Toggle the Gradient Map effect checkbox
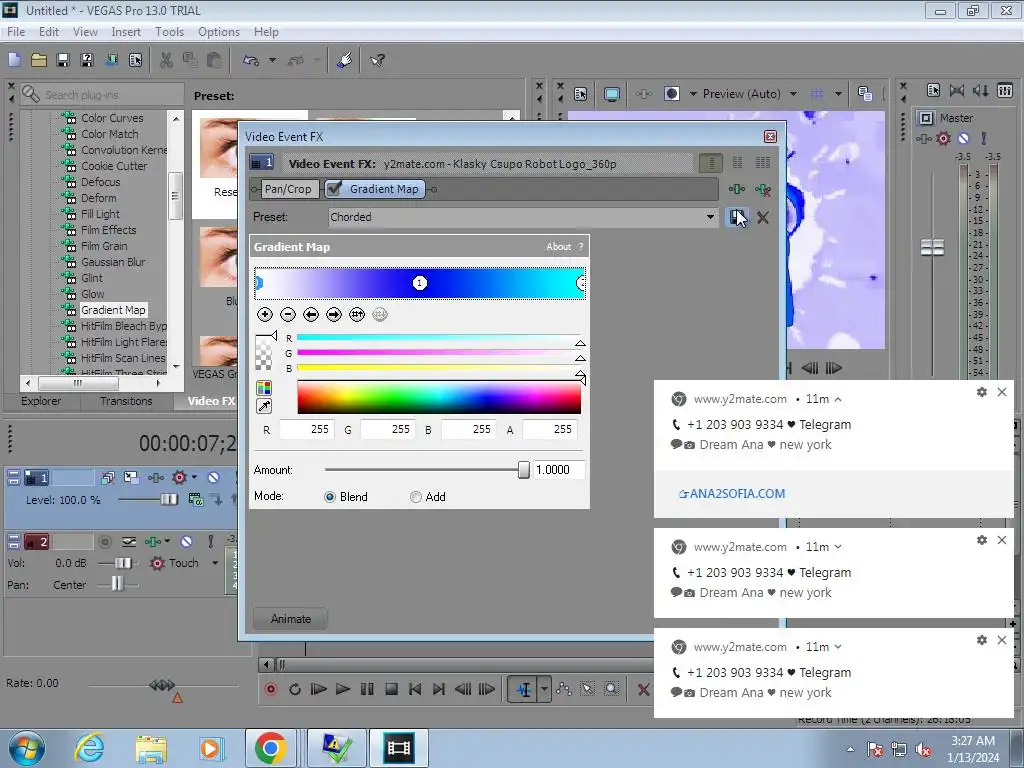 pos(334,189)
